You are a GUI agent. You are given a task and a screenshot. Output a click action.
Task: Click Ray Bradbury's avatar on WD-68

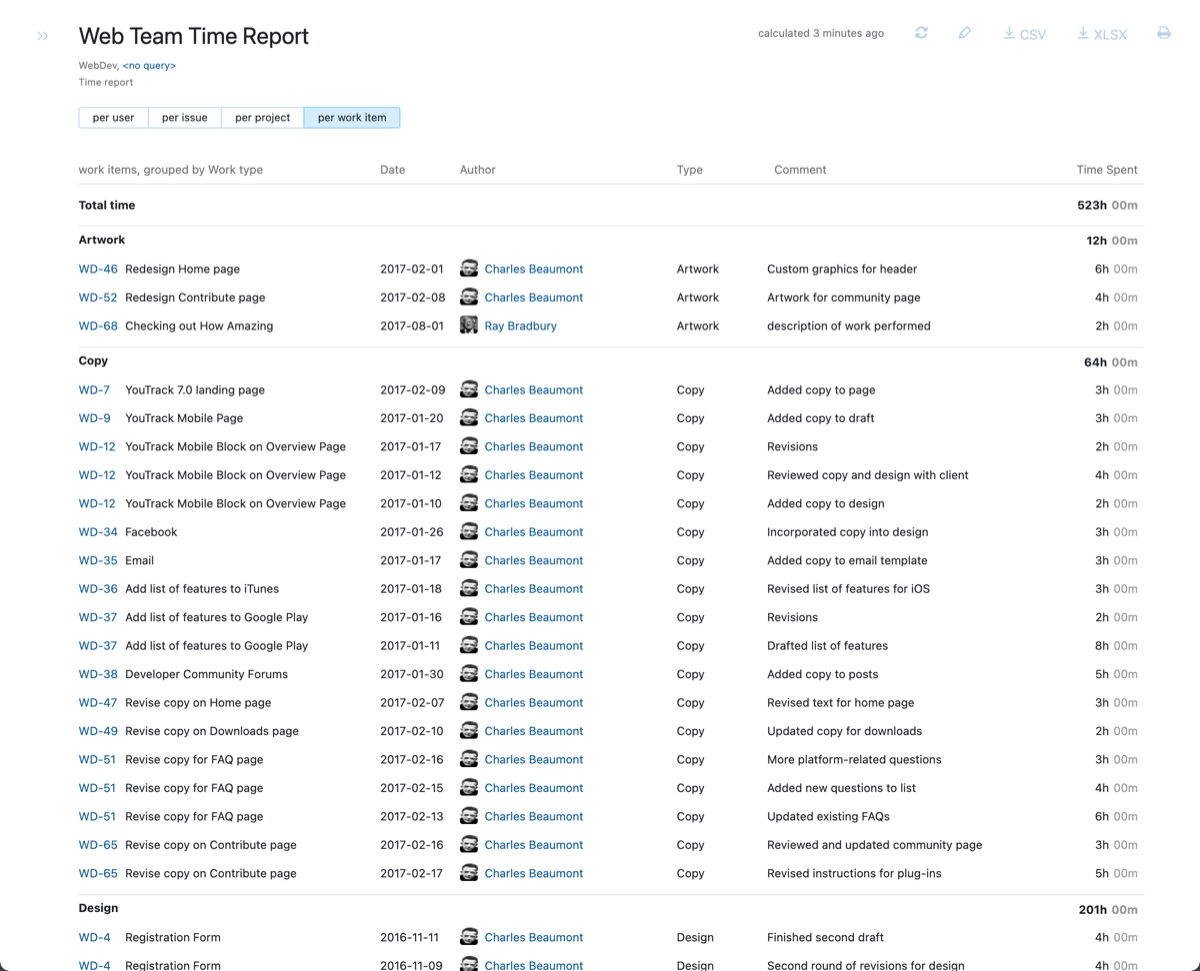[x=468, y=325]
